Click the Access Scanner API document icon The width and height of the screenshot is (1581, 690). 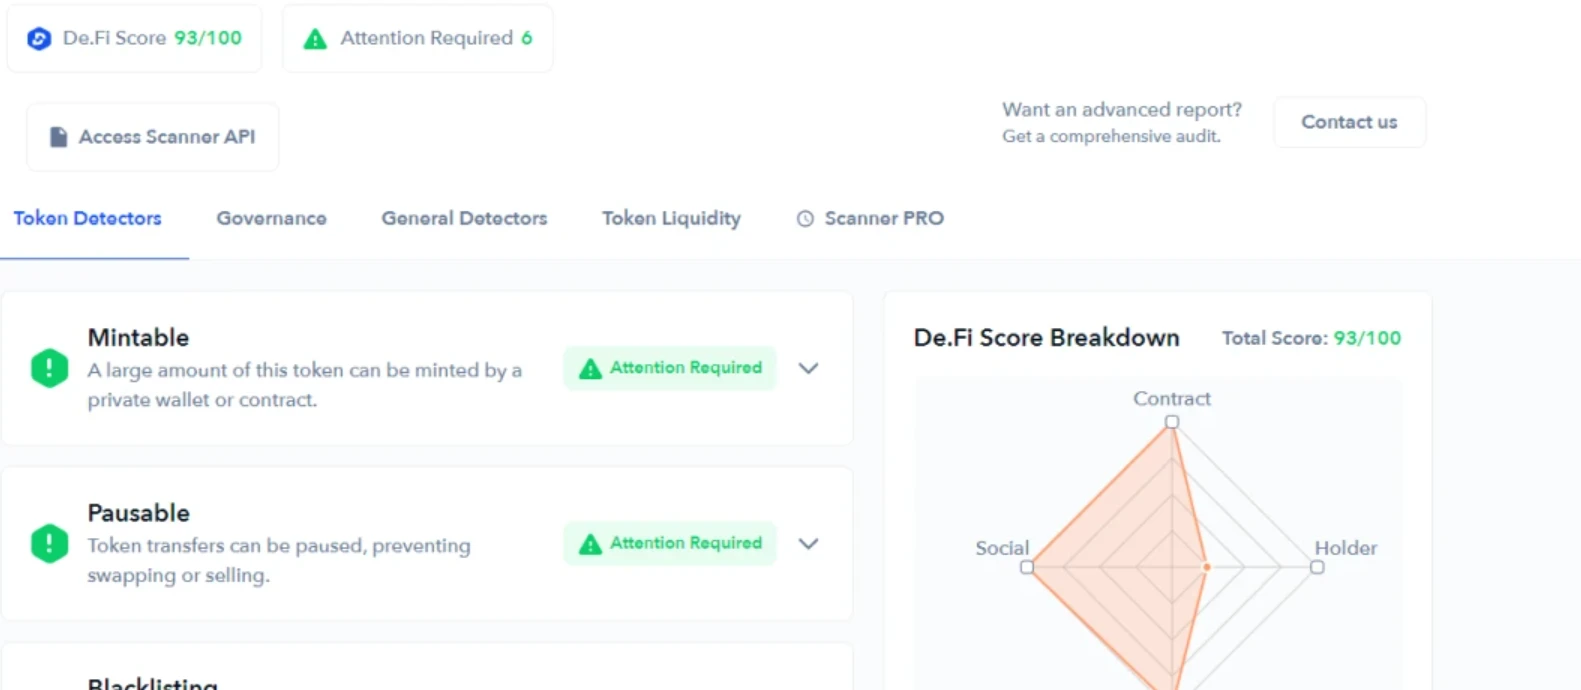[x=59, y=137]
